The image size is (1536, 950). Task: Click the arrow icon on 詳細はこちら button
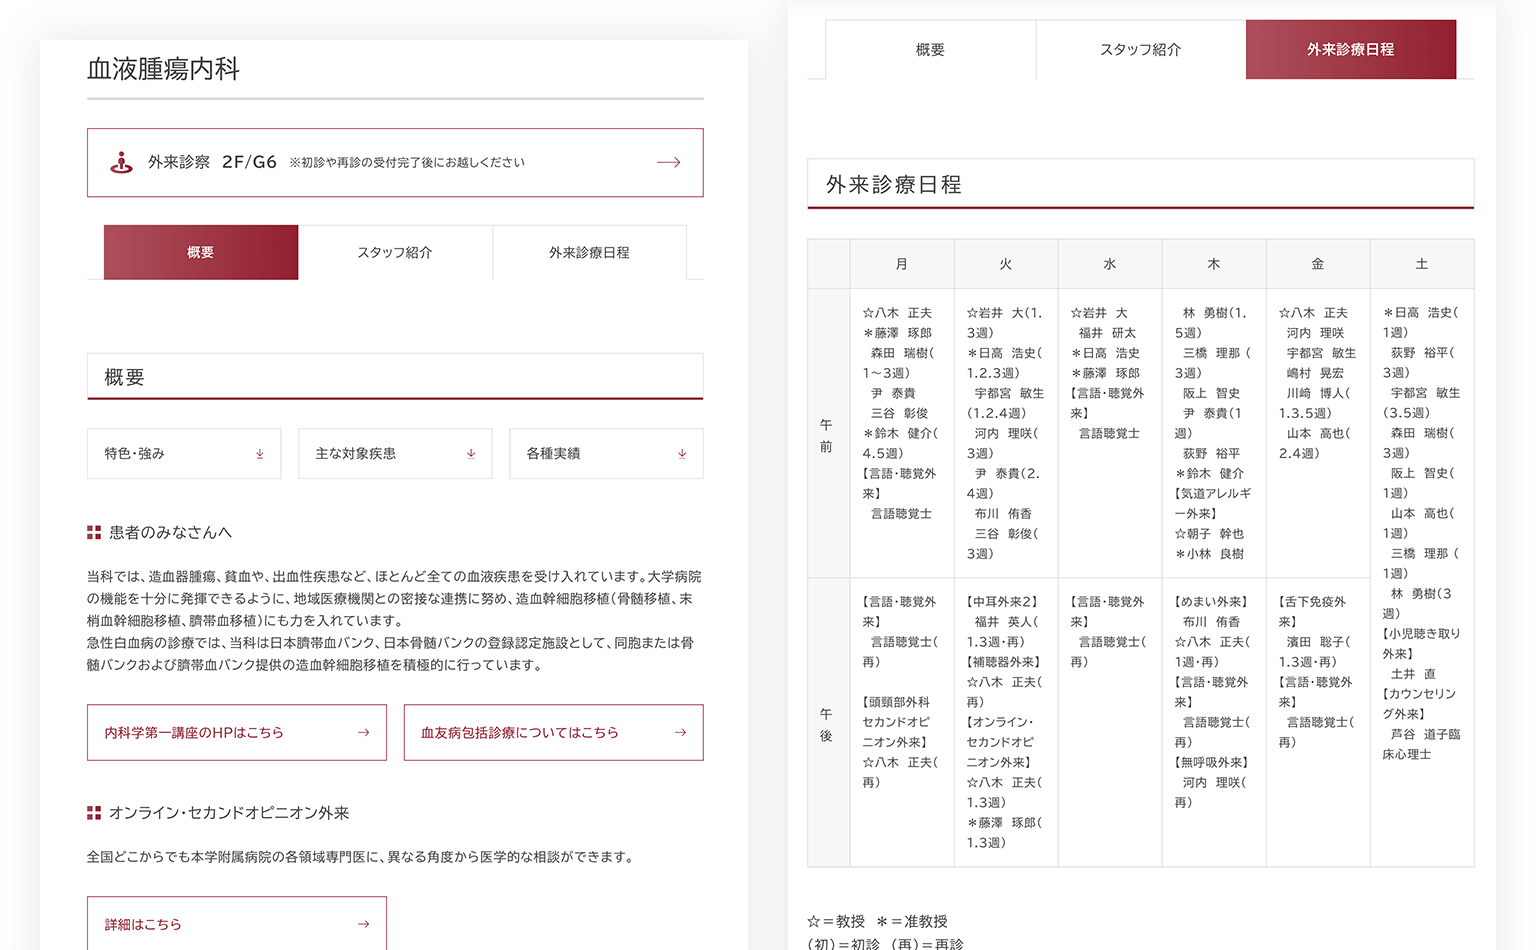(364, 924)
